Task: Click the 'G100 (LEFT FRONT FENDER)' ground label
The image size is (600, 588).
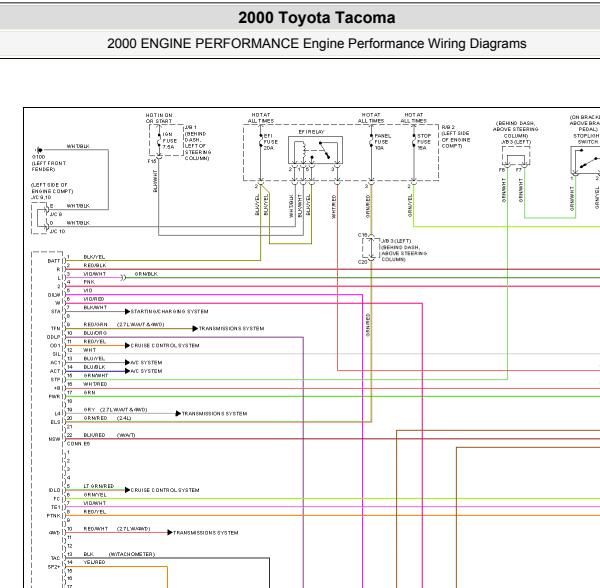Action: click(49, 163)
